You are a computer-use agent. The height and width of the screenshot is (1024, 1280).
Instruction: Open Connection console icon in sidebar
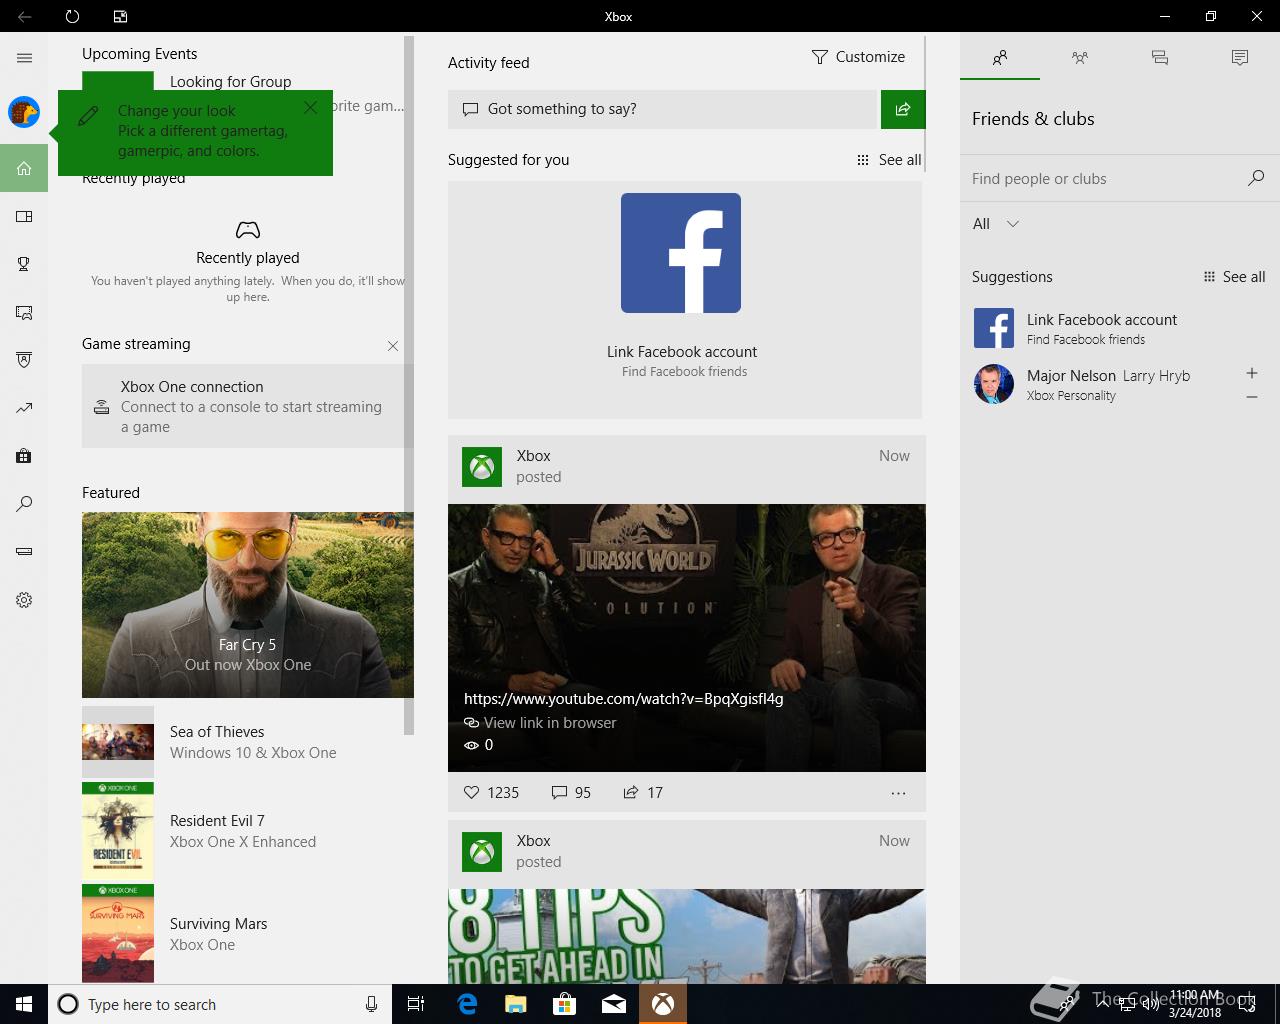[24, 551]
